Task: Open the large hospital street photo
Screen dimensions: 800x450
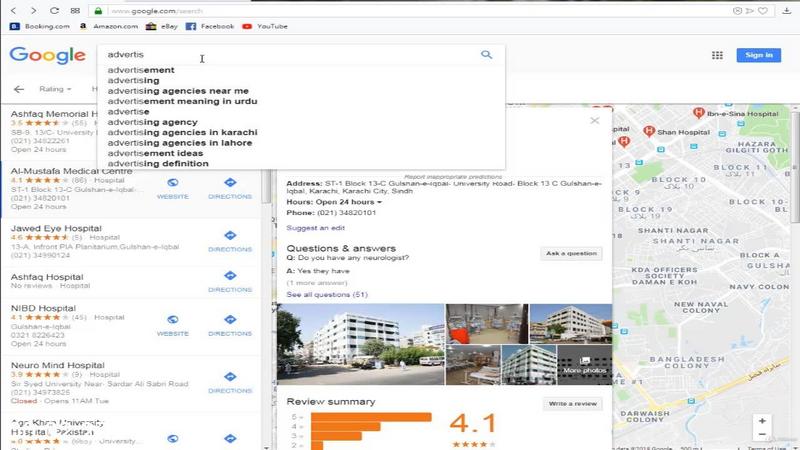Action: tap(361, 344)
